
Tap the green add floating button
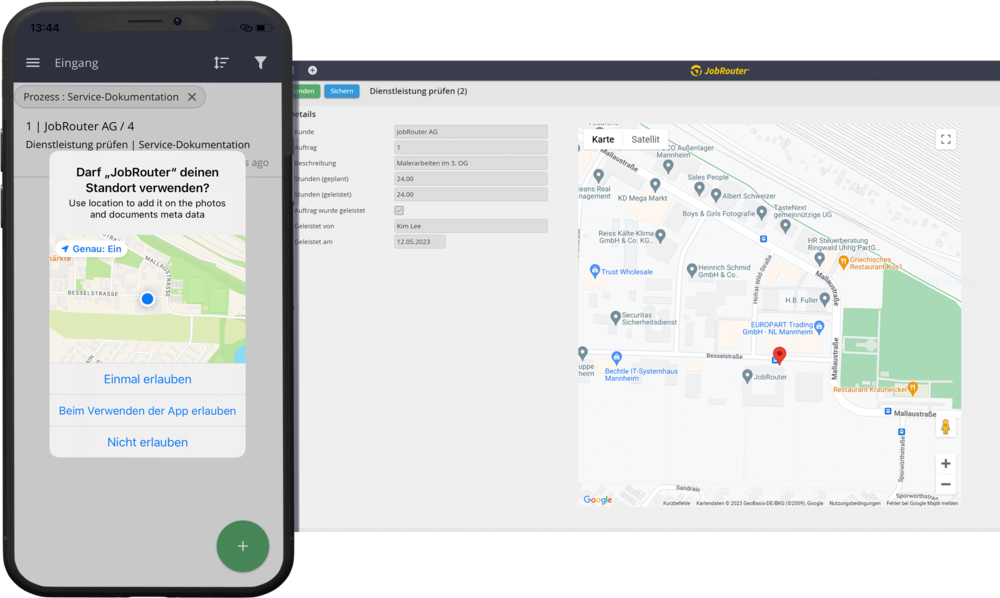[x=242, y=546]
